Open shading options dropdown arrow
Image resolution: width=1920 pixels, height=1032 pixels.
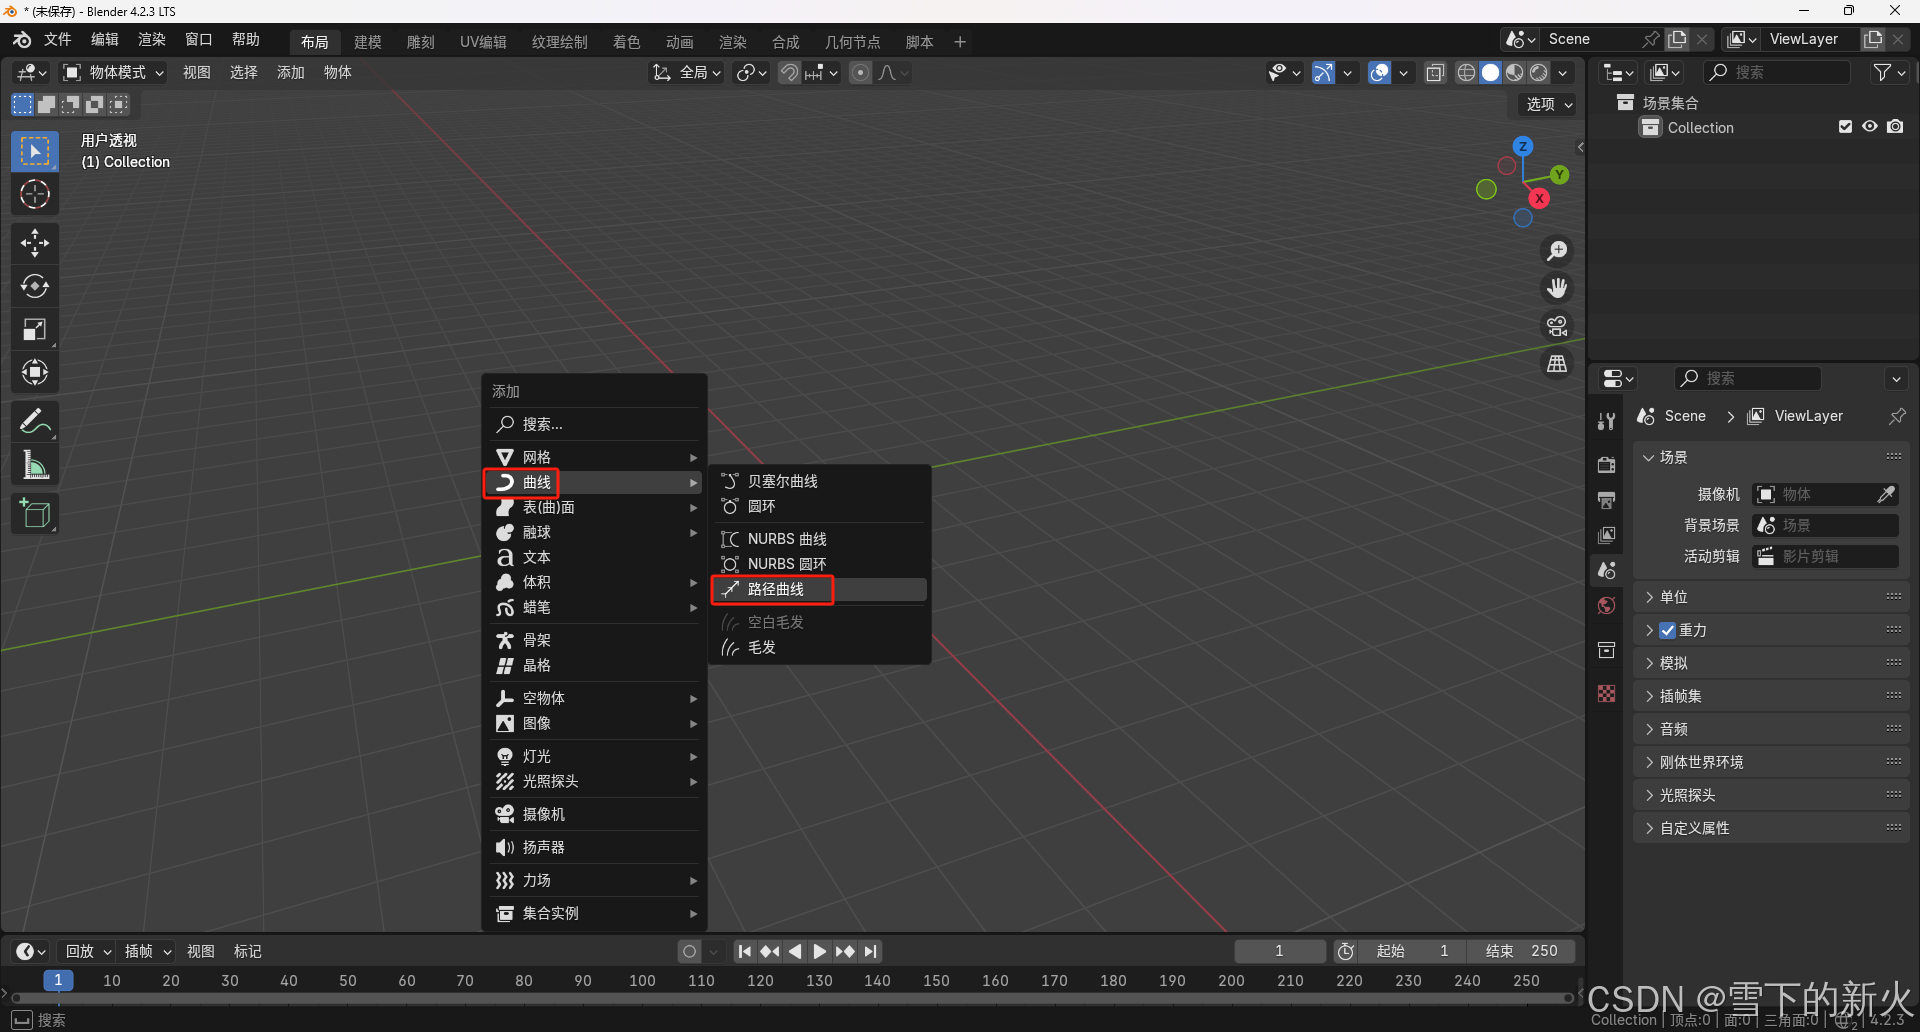1563,72
